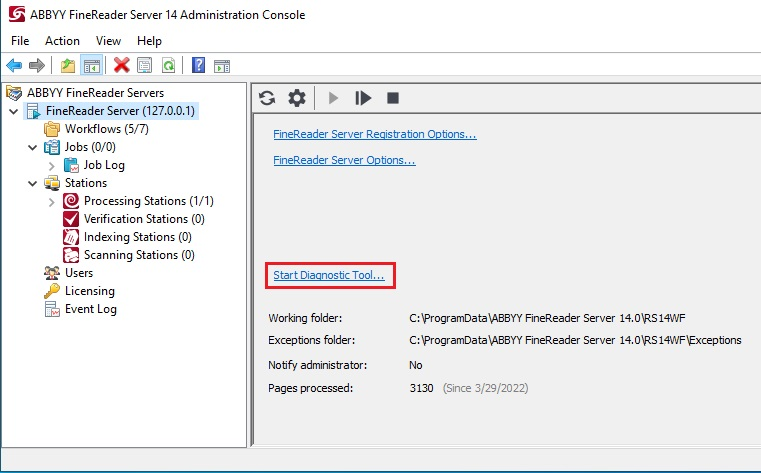This screenshot has width=761, height=473.
Task: Open FineReader Server Options link
Action: (344, 160)
